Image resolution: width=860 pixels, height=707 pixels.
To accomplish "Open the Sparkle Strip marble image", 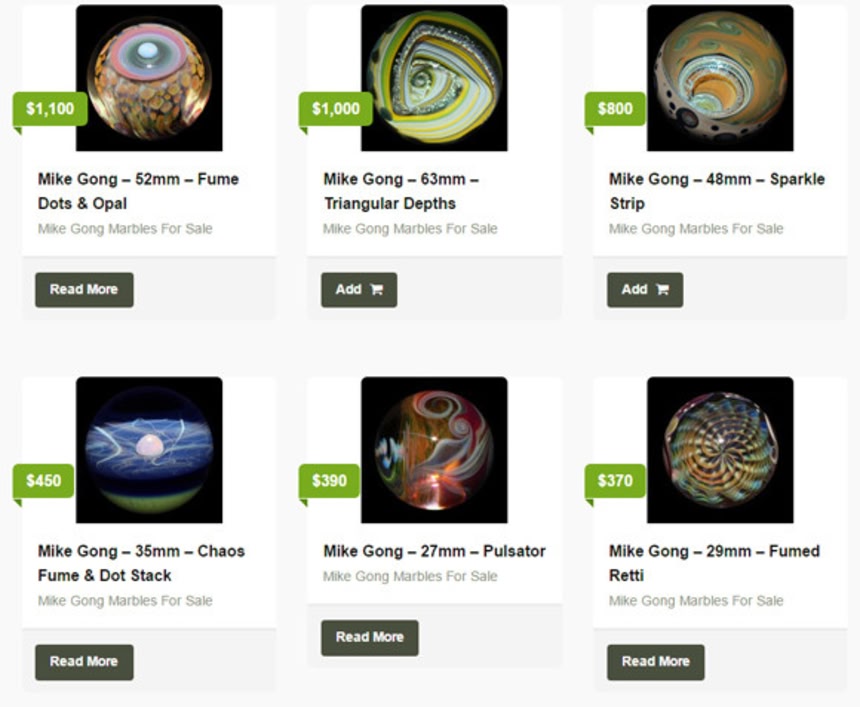I will coord(720,78).
